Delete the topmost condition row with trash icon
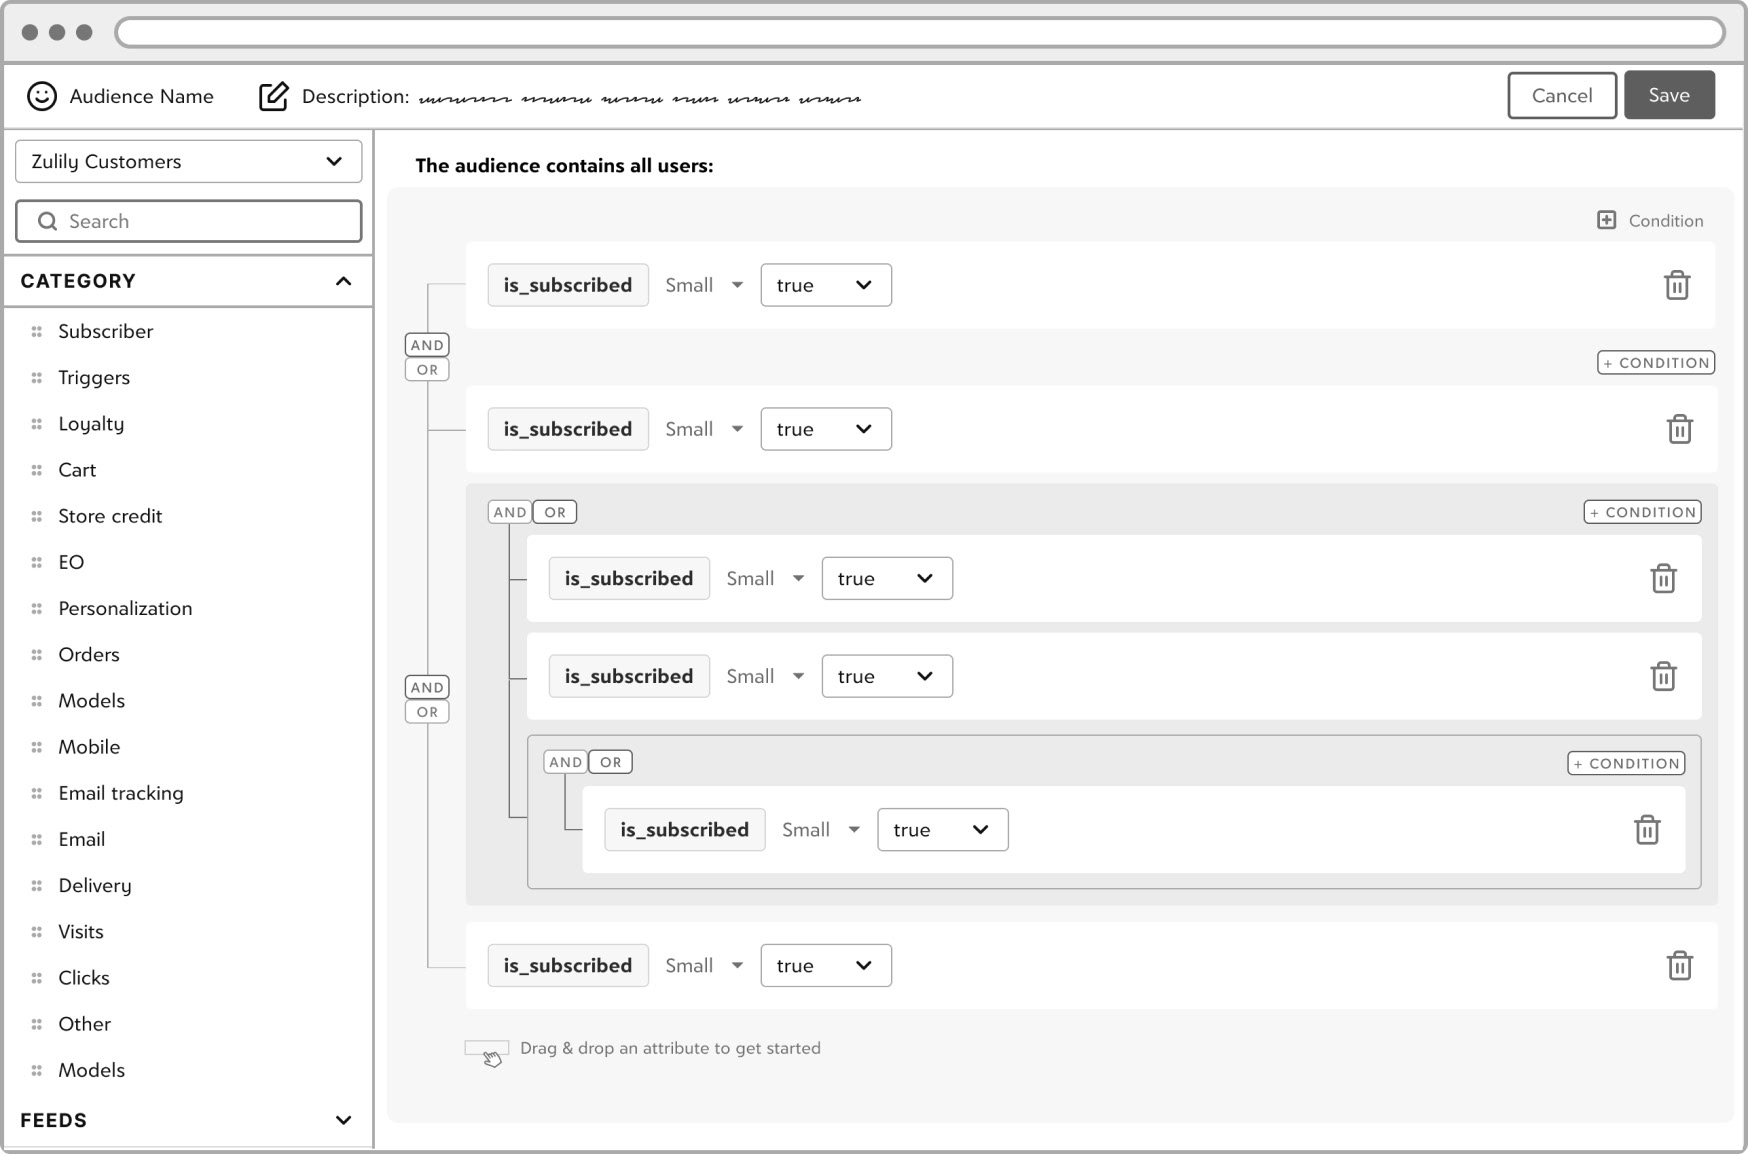The width and height of the screenshot is (1748, 1154). [x=1677, y=285]
